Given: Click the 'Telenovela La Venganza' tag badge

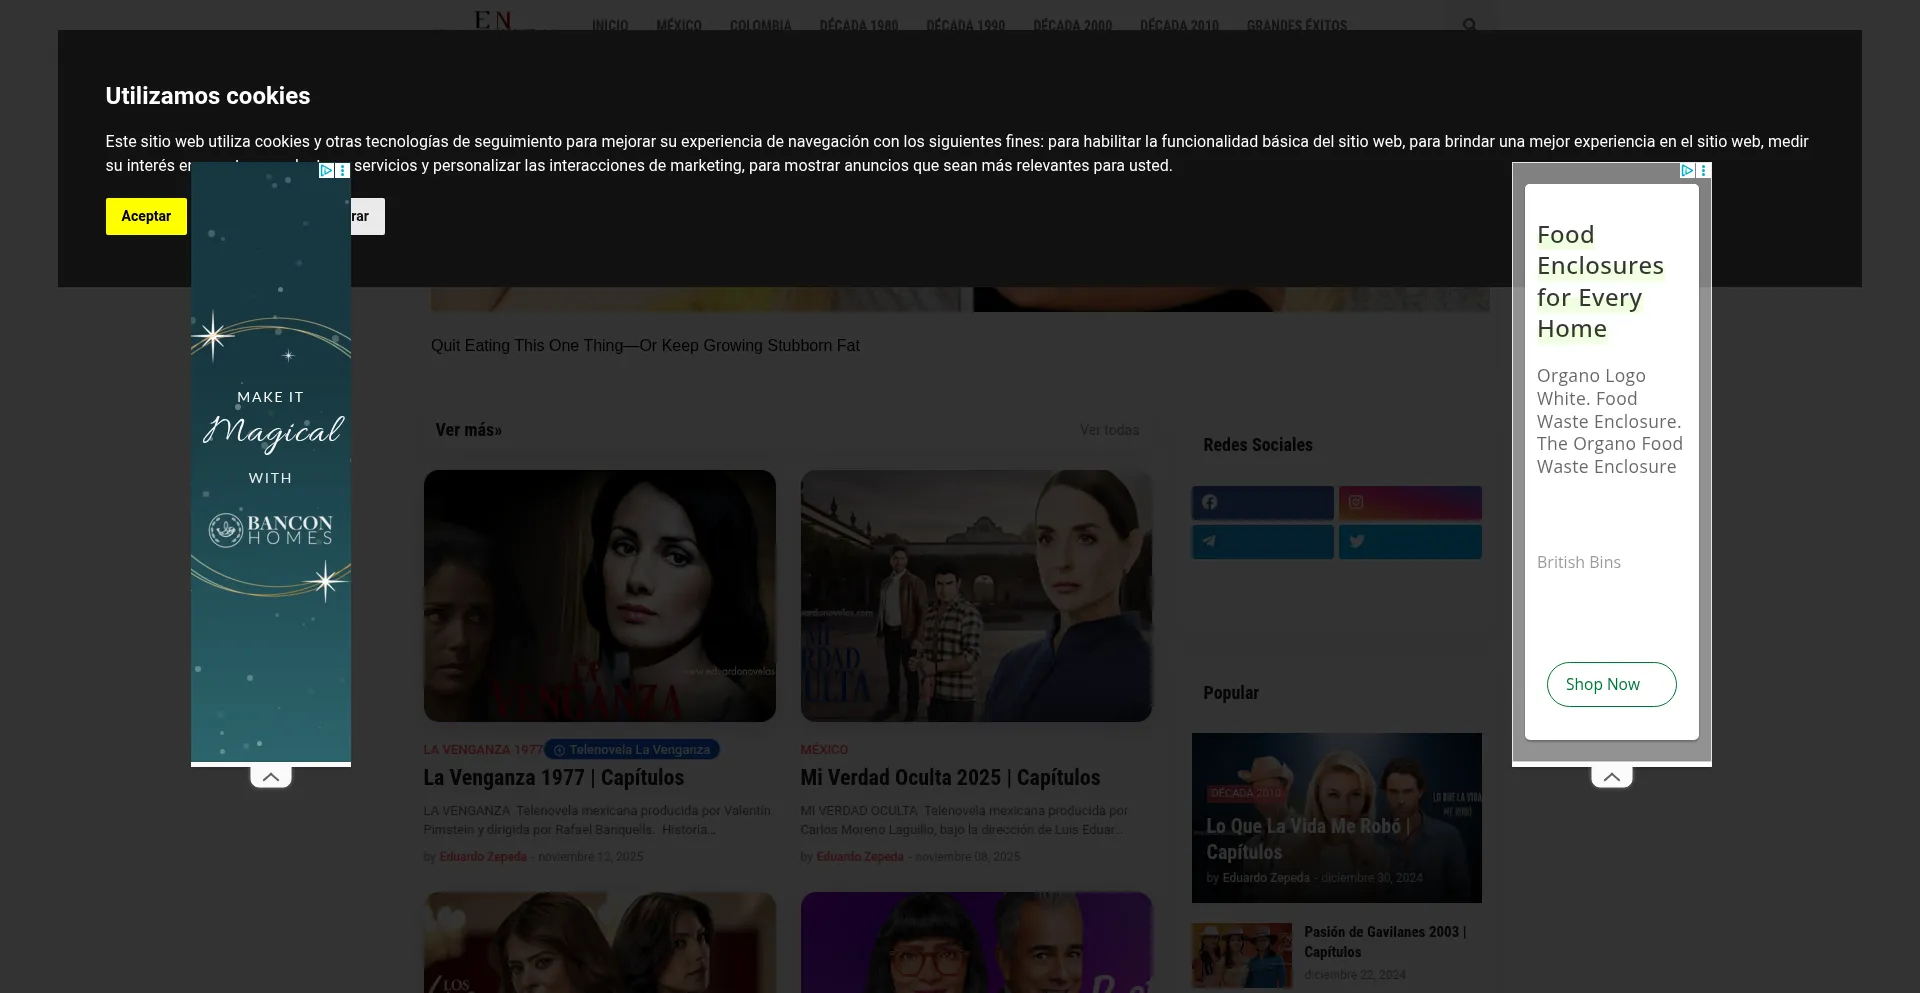Looking at the screenshot, I should point(632,750).
